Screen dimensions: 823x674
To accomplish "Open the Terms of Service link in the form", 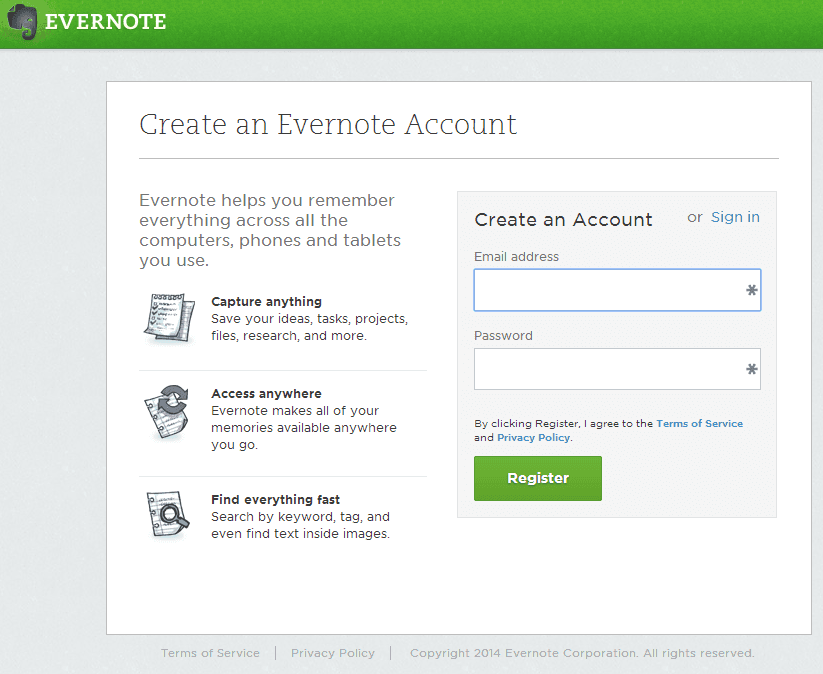I will 700,424.
